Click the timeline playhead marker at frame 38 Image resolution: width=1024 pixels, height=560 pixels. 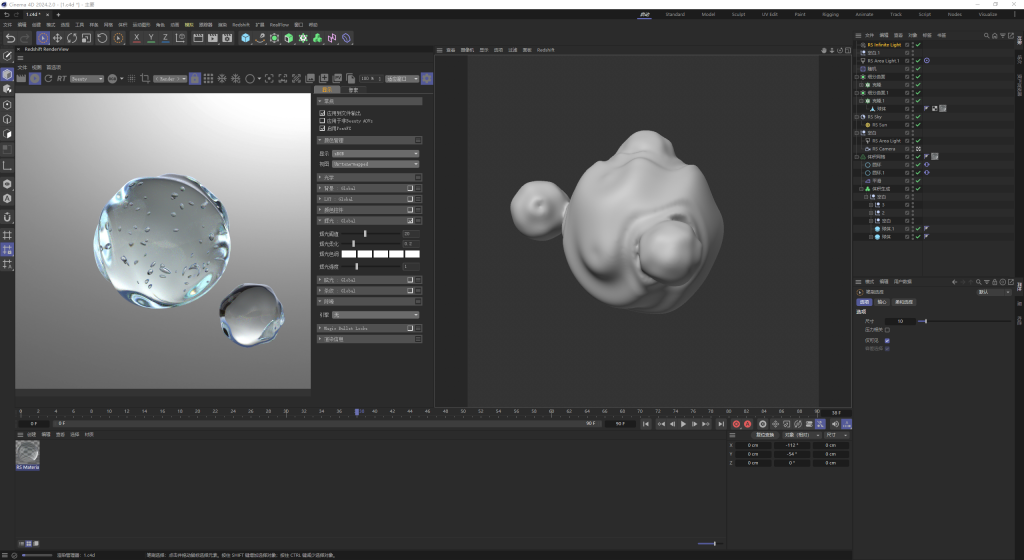point(357,412)
